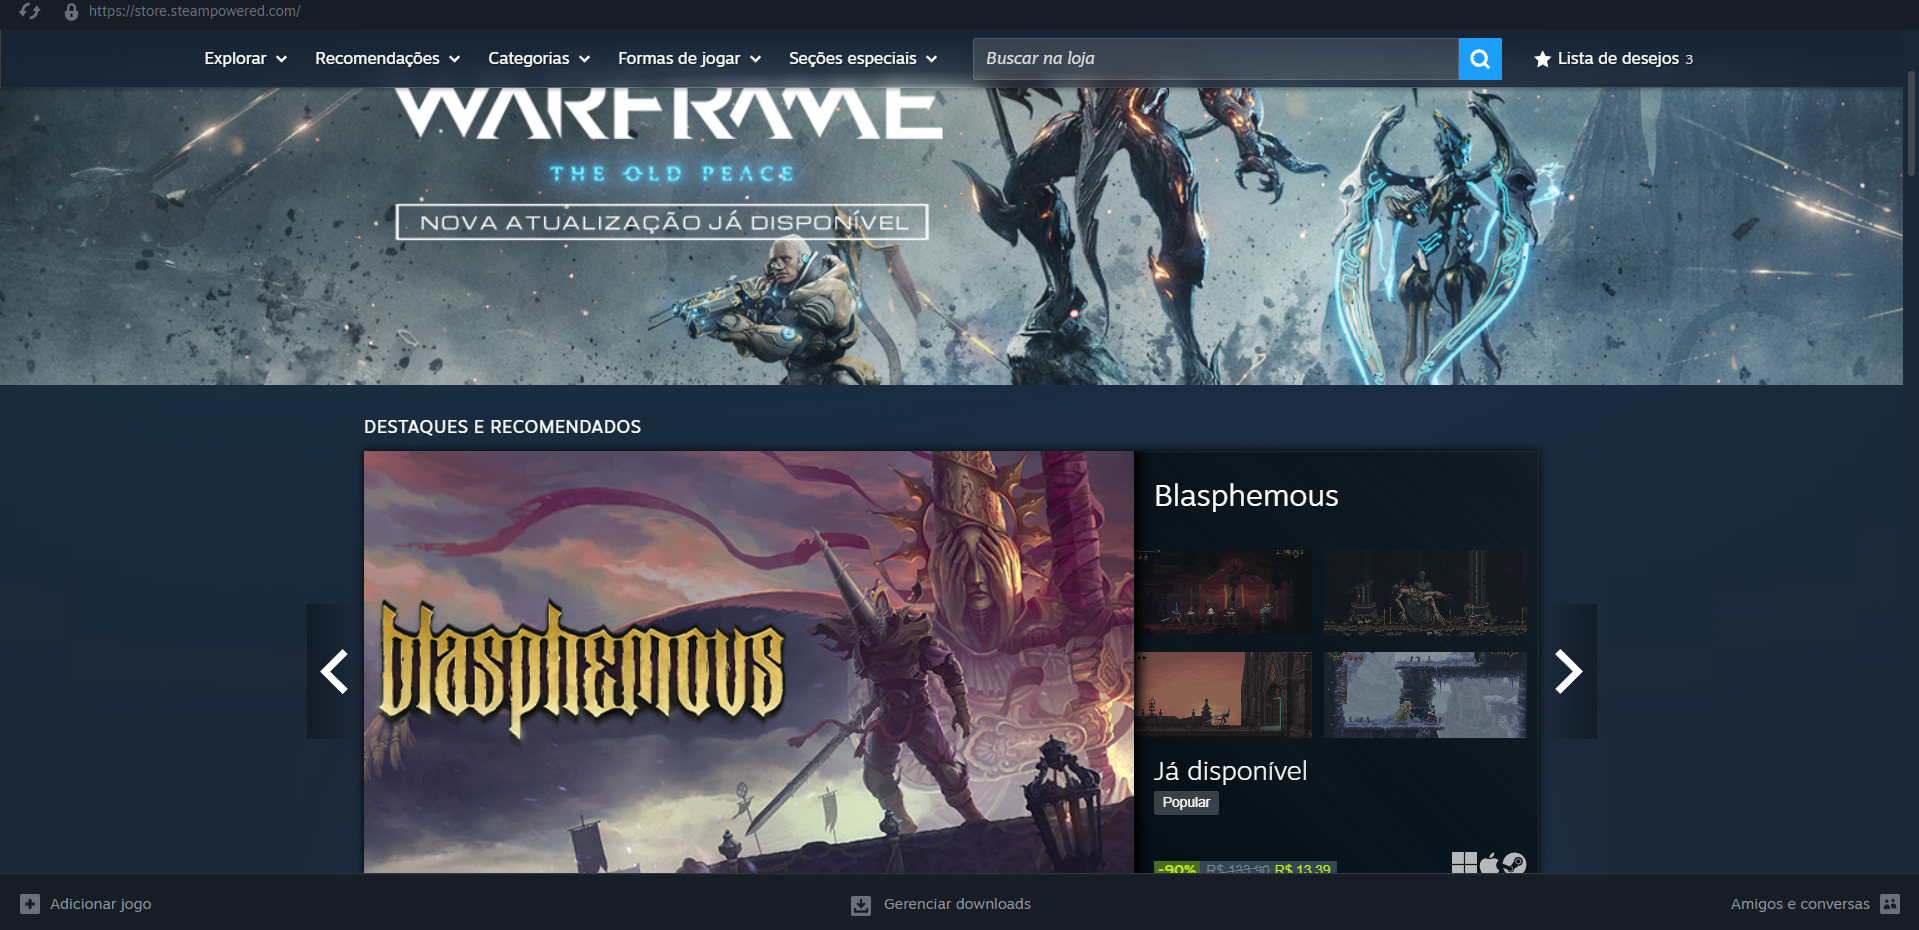The height and width of the screenshot is (930, 1919).
Task: View Blasphemous screenshot with dark red interior
Action: pyautogui.click(x=1224, y=592)
